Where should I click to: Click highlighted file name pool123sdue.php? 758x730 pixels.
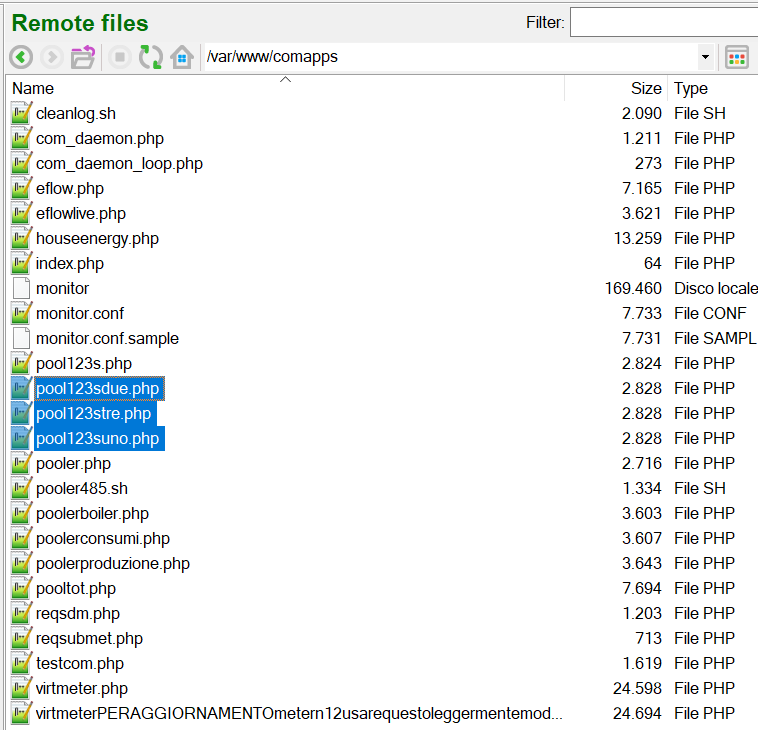tap(99, 389)
